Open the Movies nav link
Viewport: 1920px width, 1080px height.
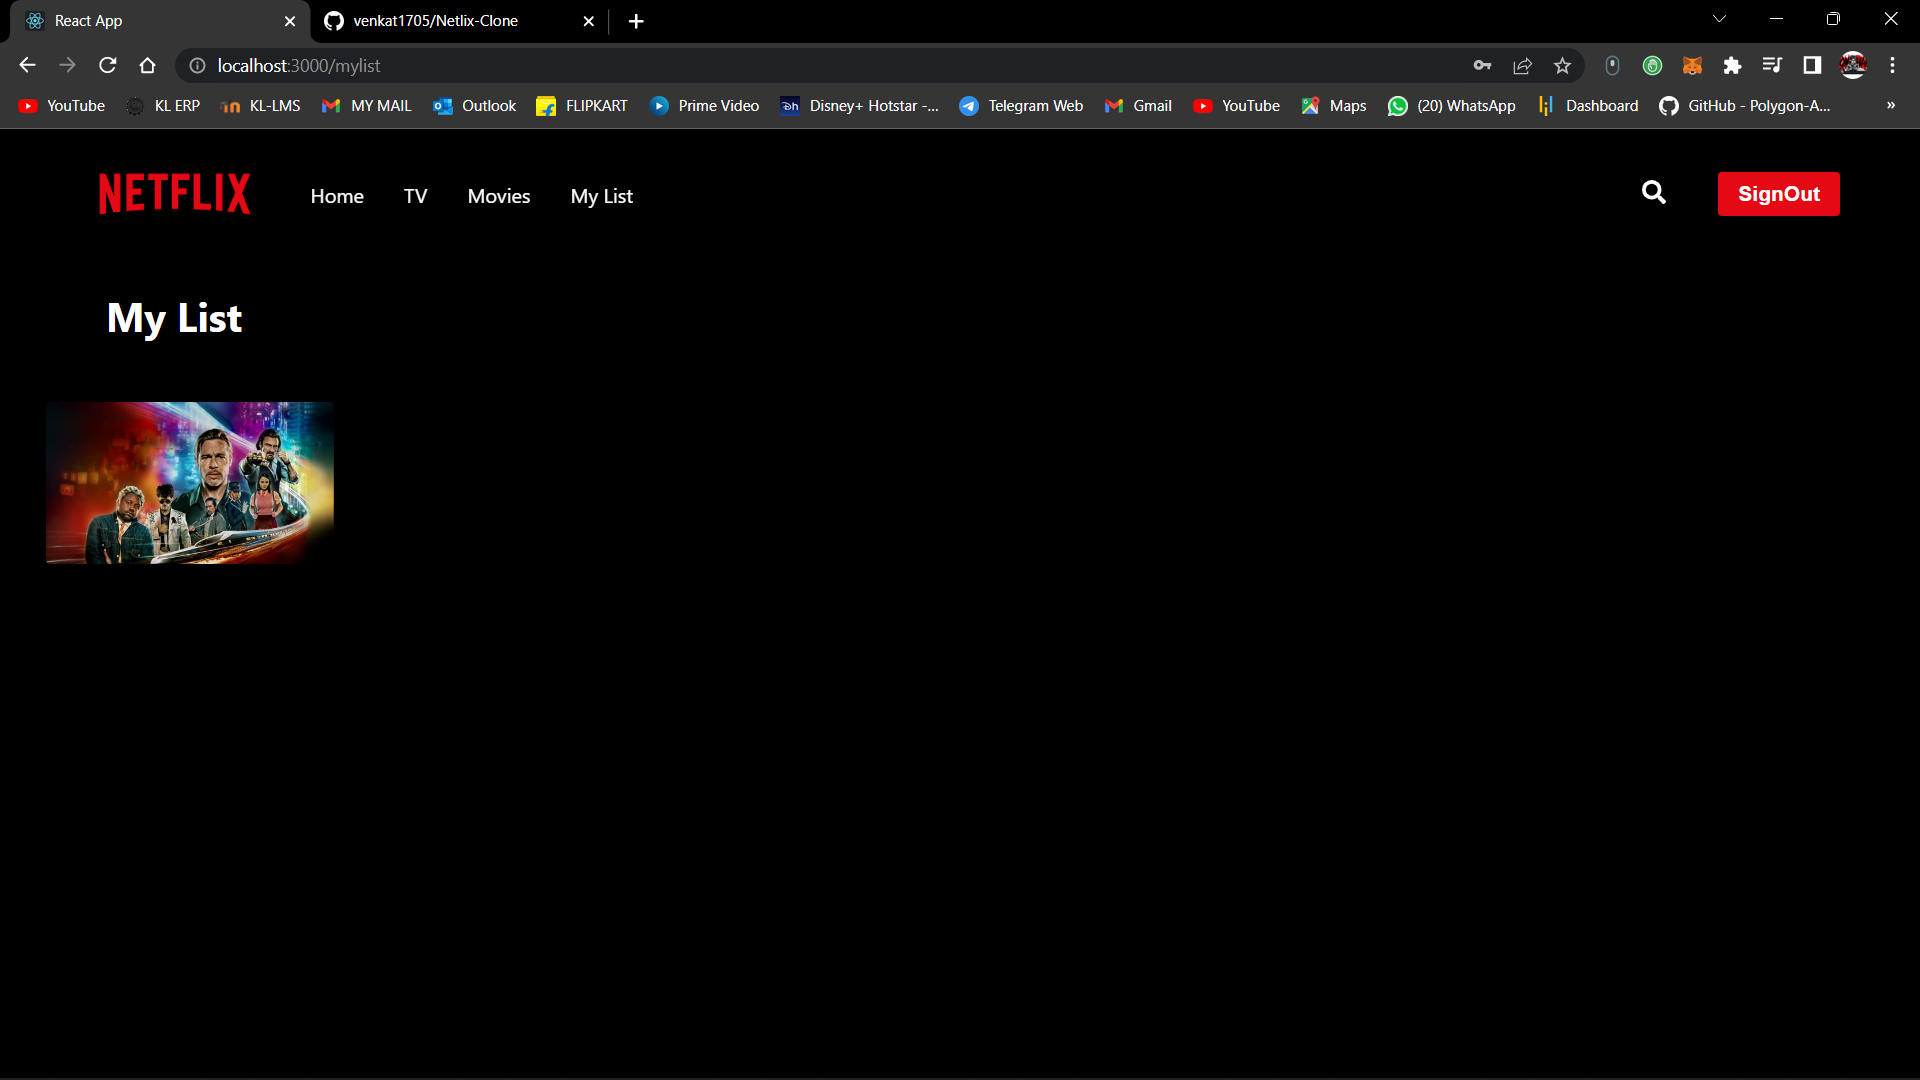click(499, 196)
